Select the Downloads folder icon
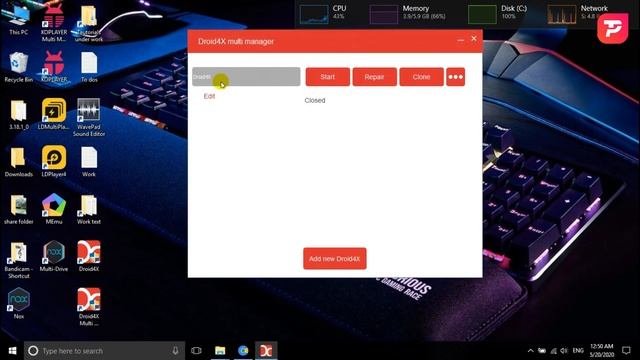640x360 pixels. 18,162
